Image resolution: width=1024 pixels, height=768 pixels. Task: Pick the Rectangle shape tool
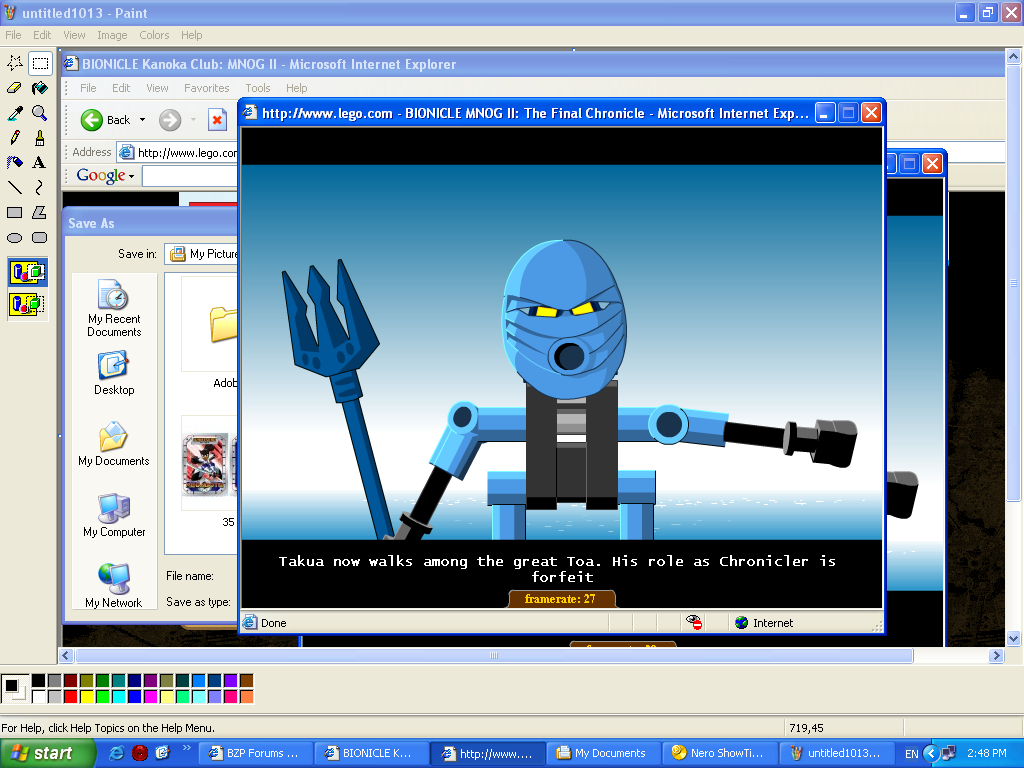tap(15, 212)
